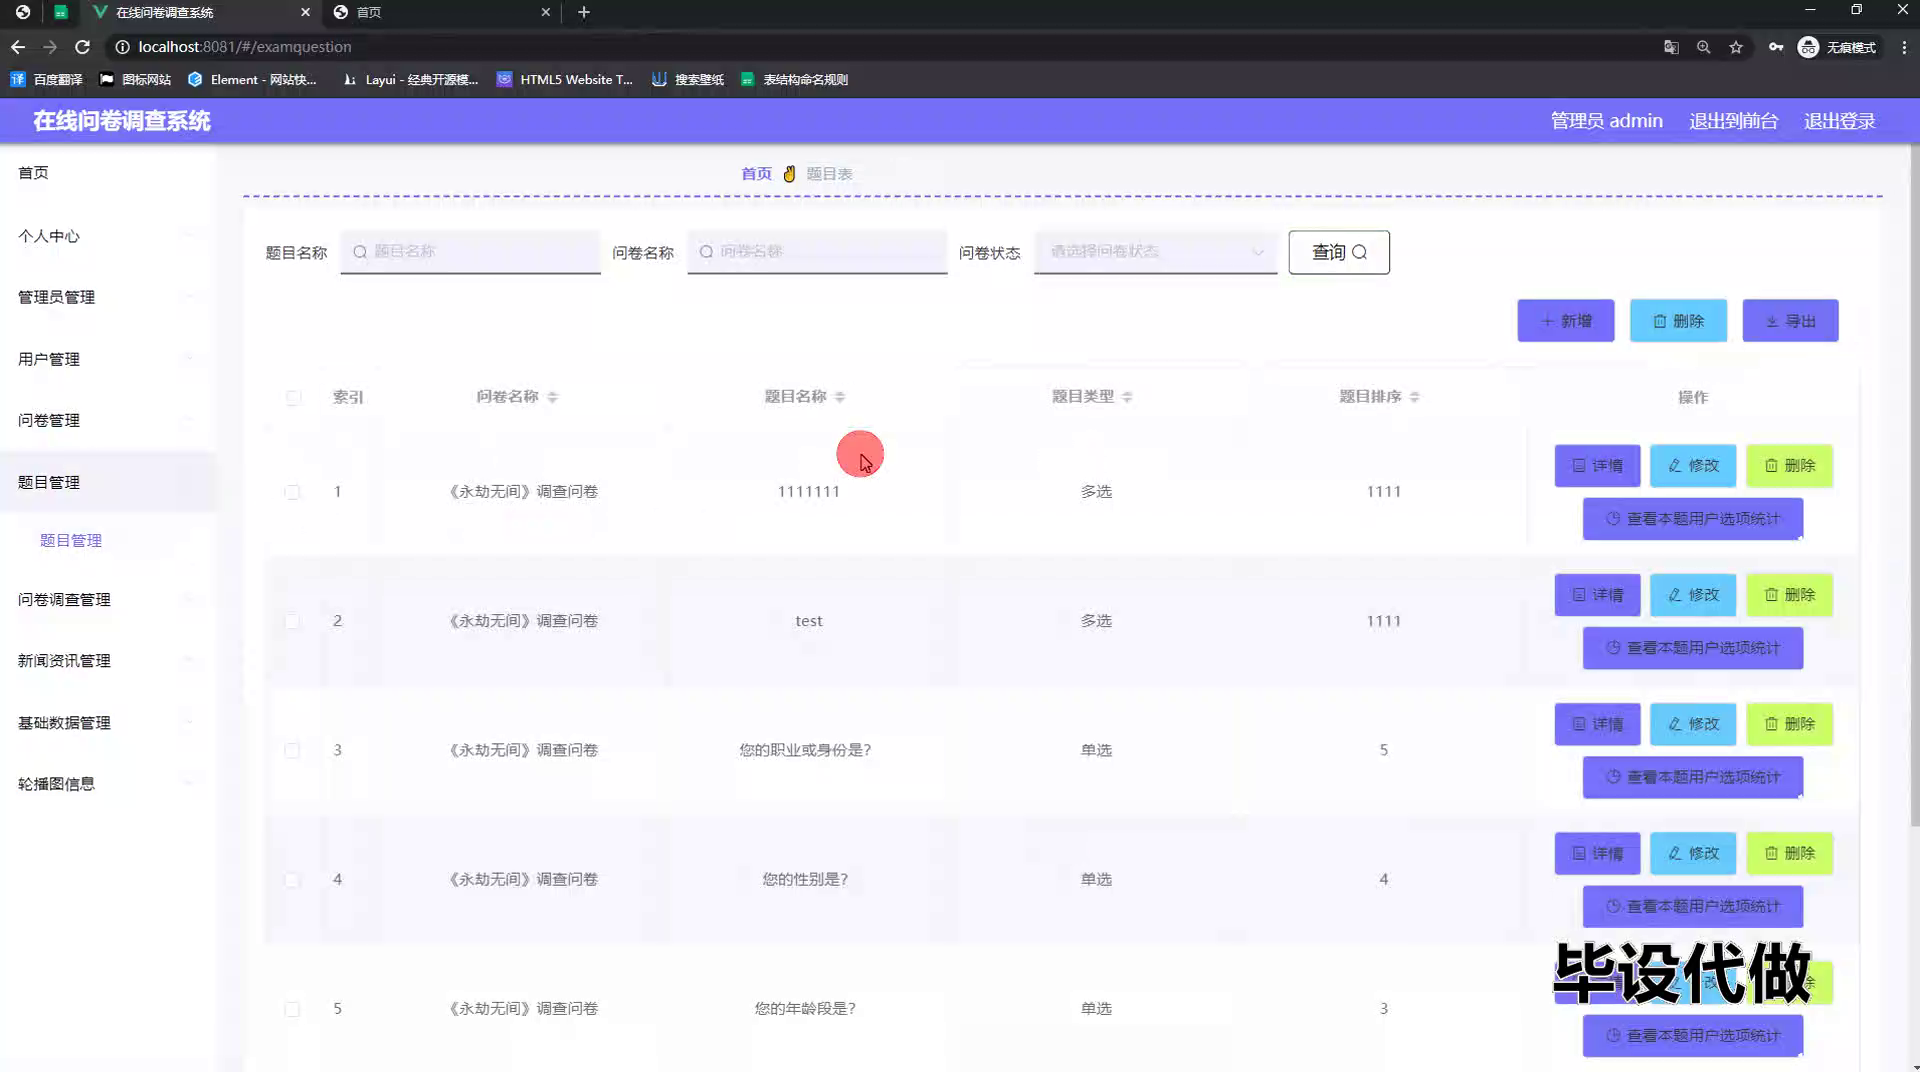Open the Element bookmark
The image size is (1920, 1072).
pos(252,79)
